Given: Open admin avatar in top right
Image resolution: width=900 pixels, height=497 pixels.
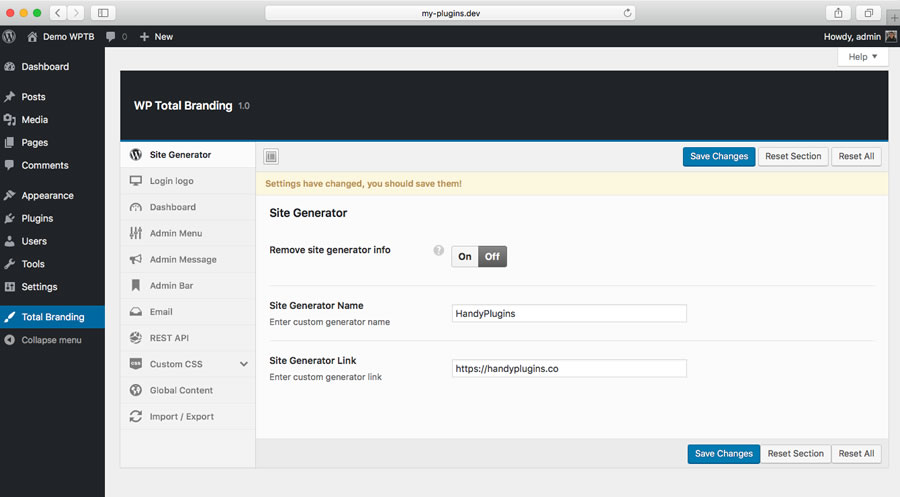Looking at the screenshot, I should tap(891, 36).
